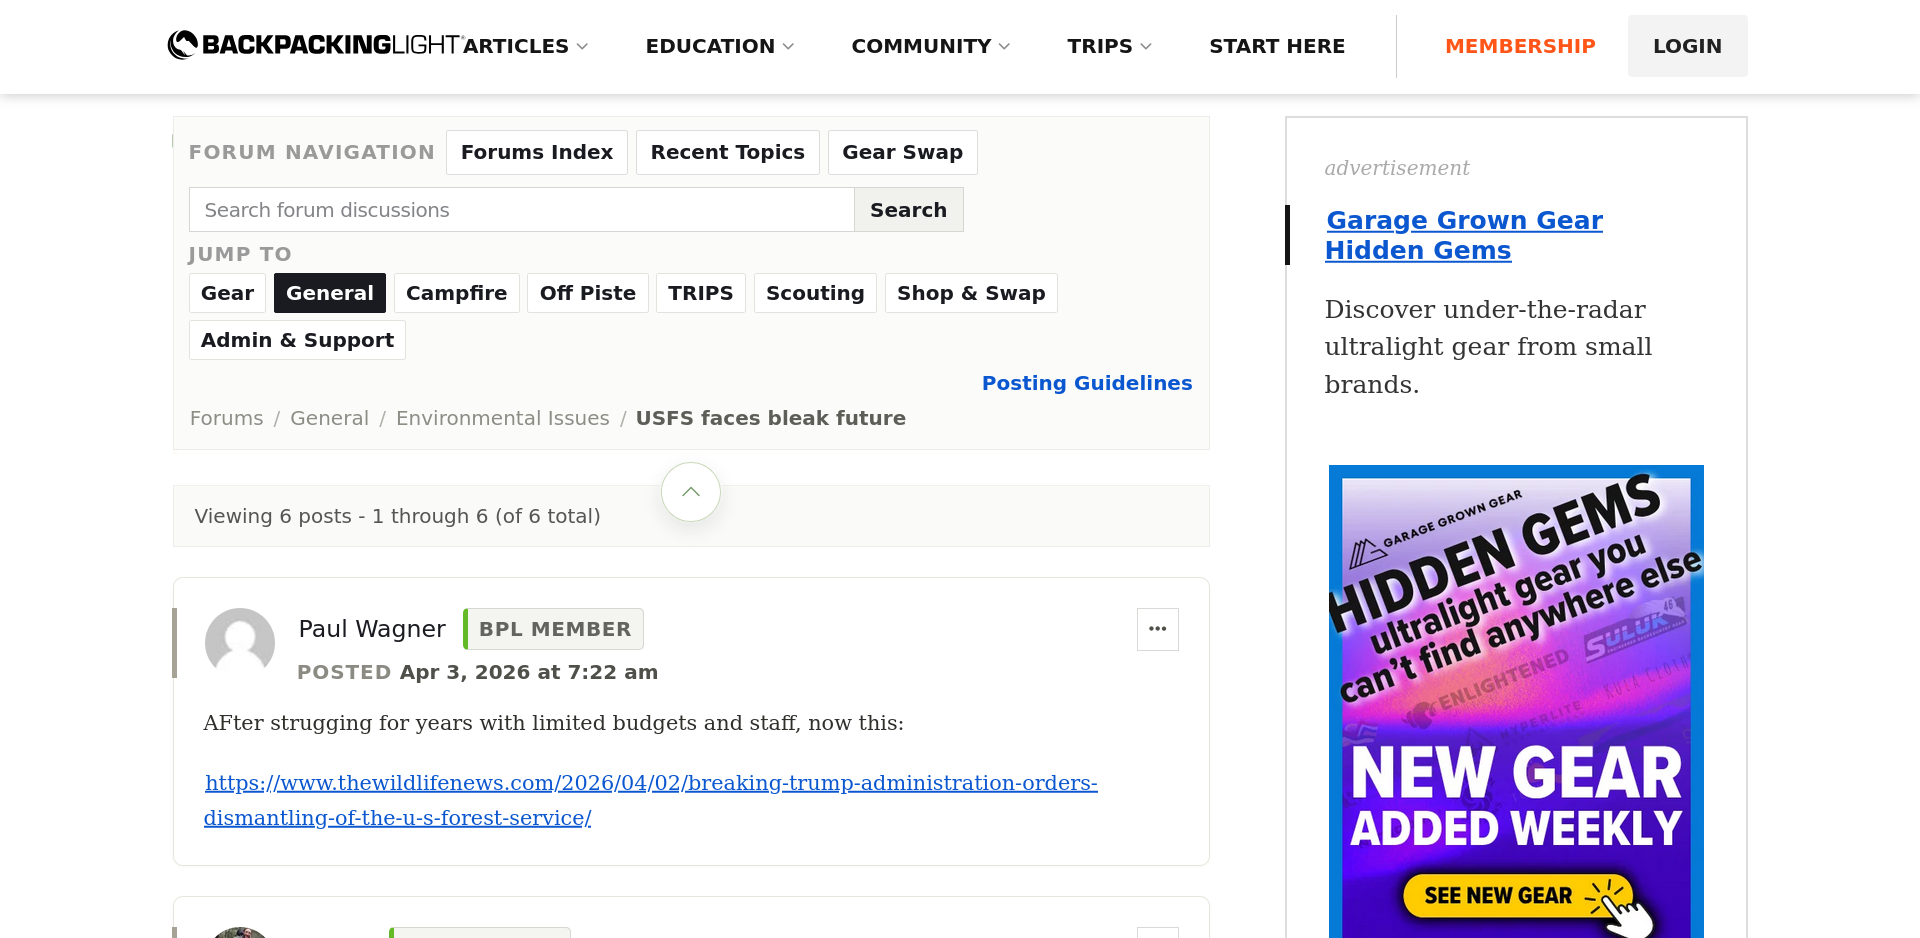Viewport: 1920px width, 938px height.
Task: View Recent Topics
Action: pyautogui.click(x=728, y=152)
